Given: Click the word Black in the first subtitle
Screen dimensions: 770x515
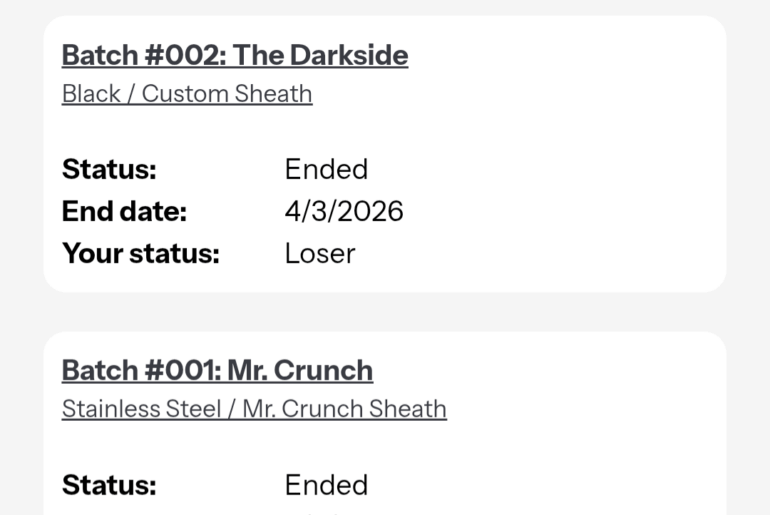Looking at the screenshot, I should click(91, 94).
